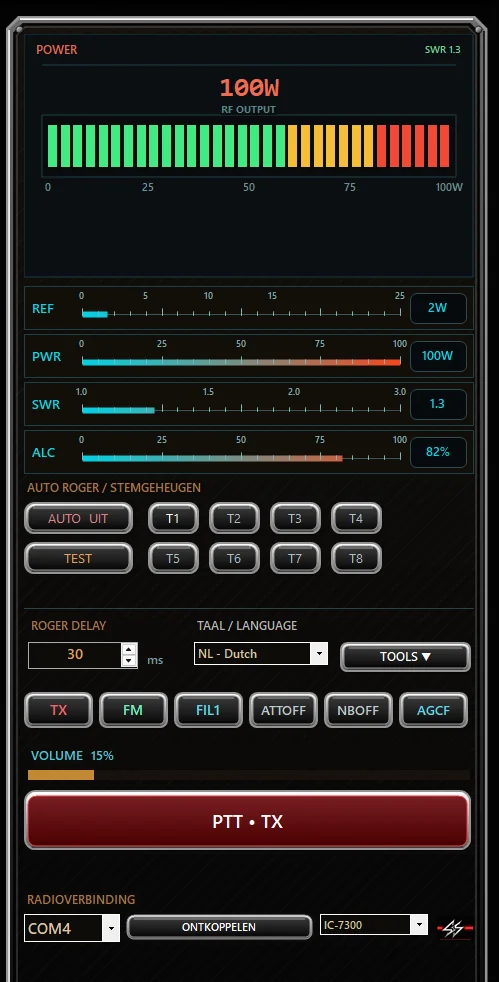
Task: Click the AUTO ROGER / STEMGEHEUGEN heading
Action: (x=114, y=487)
